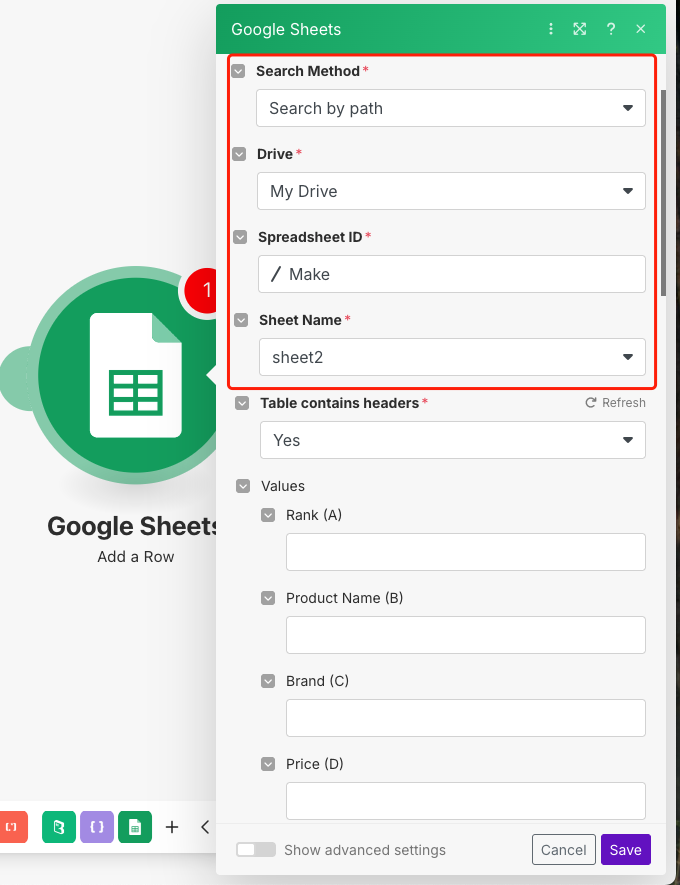The image size is (680, 885).
Task: Toggle the Table contains headers checkbox
Action: [x=242, y=403]
